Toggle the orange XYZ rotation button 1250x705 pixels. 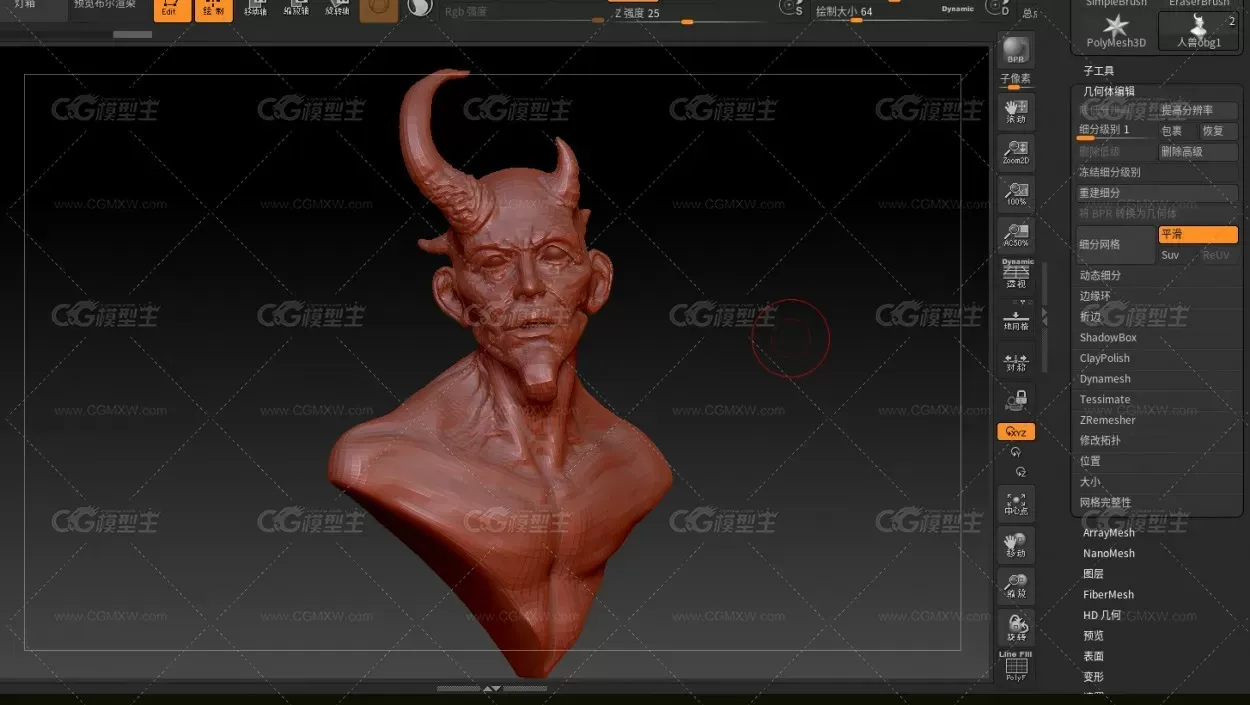click(1016, 432)
